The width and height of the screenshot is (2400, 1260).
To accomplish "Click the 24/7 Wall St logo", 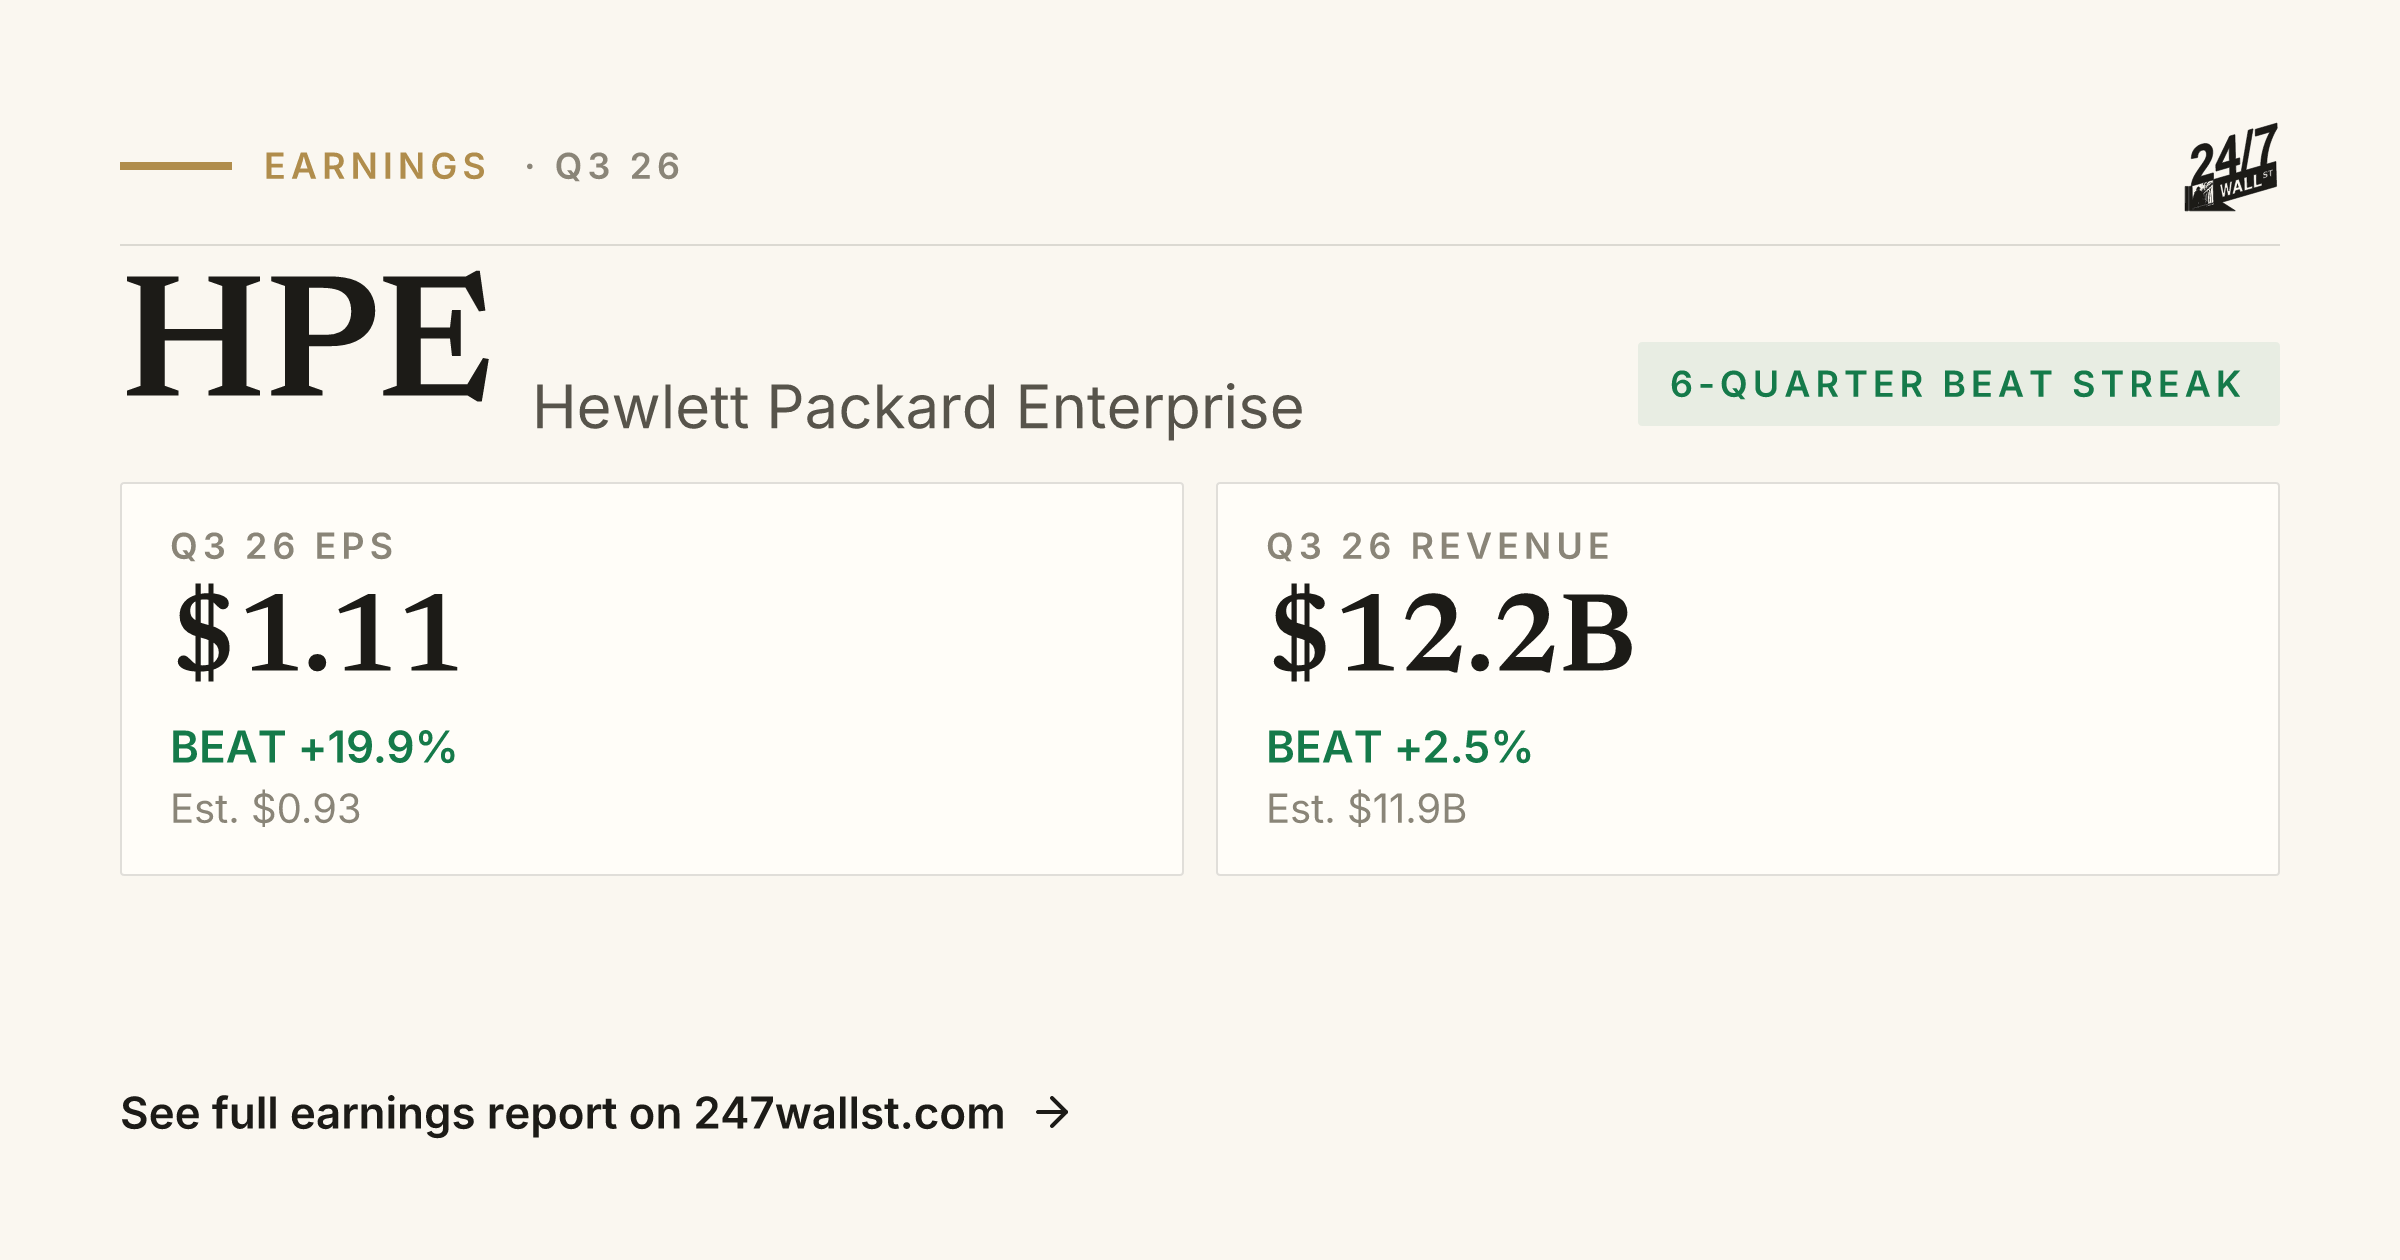I will (x=2231, y=167).
